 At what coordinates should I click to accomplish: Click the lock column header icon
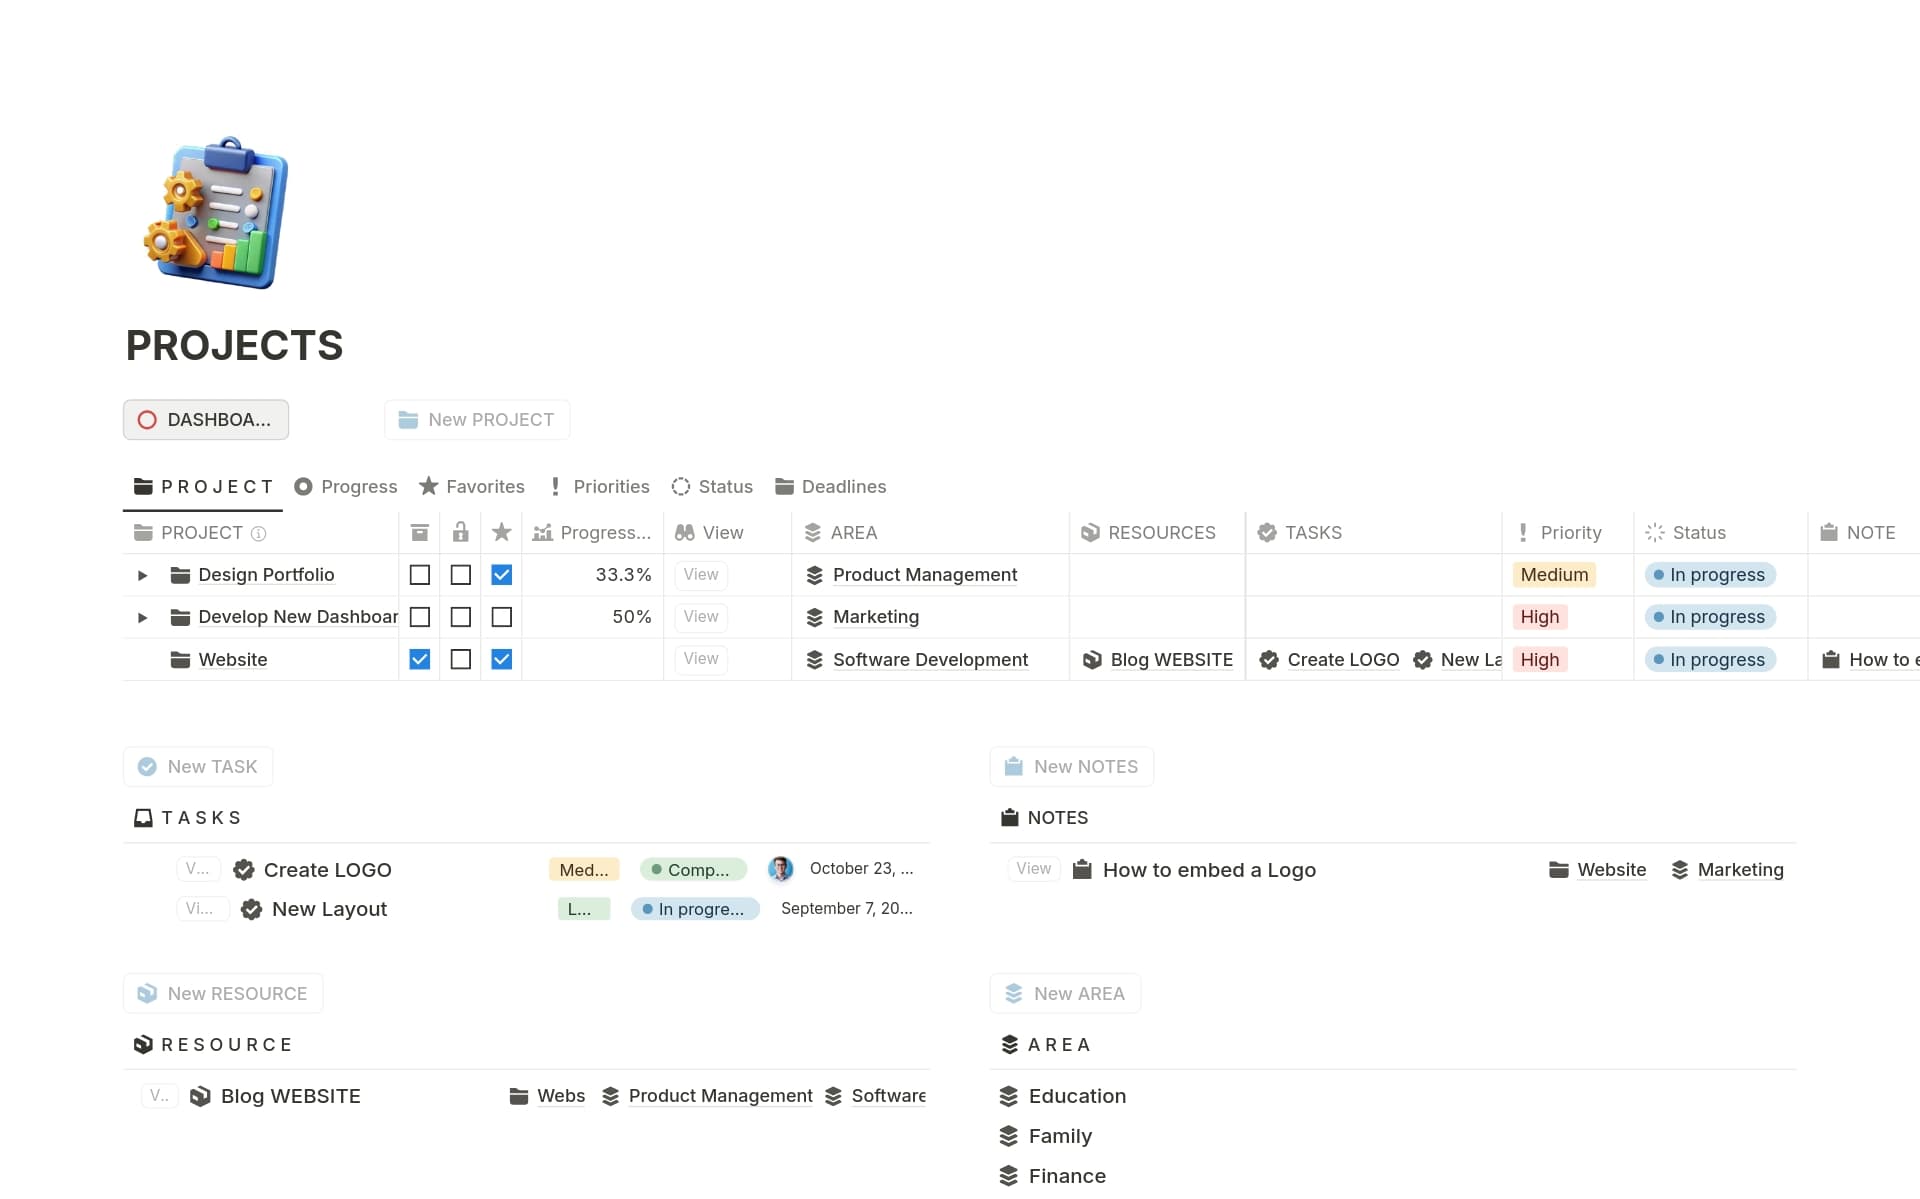point(460,532)
